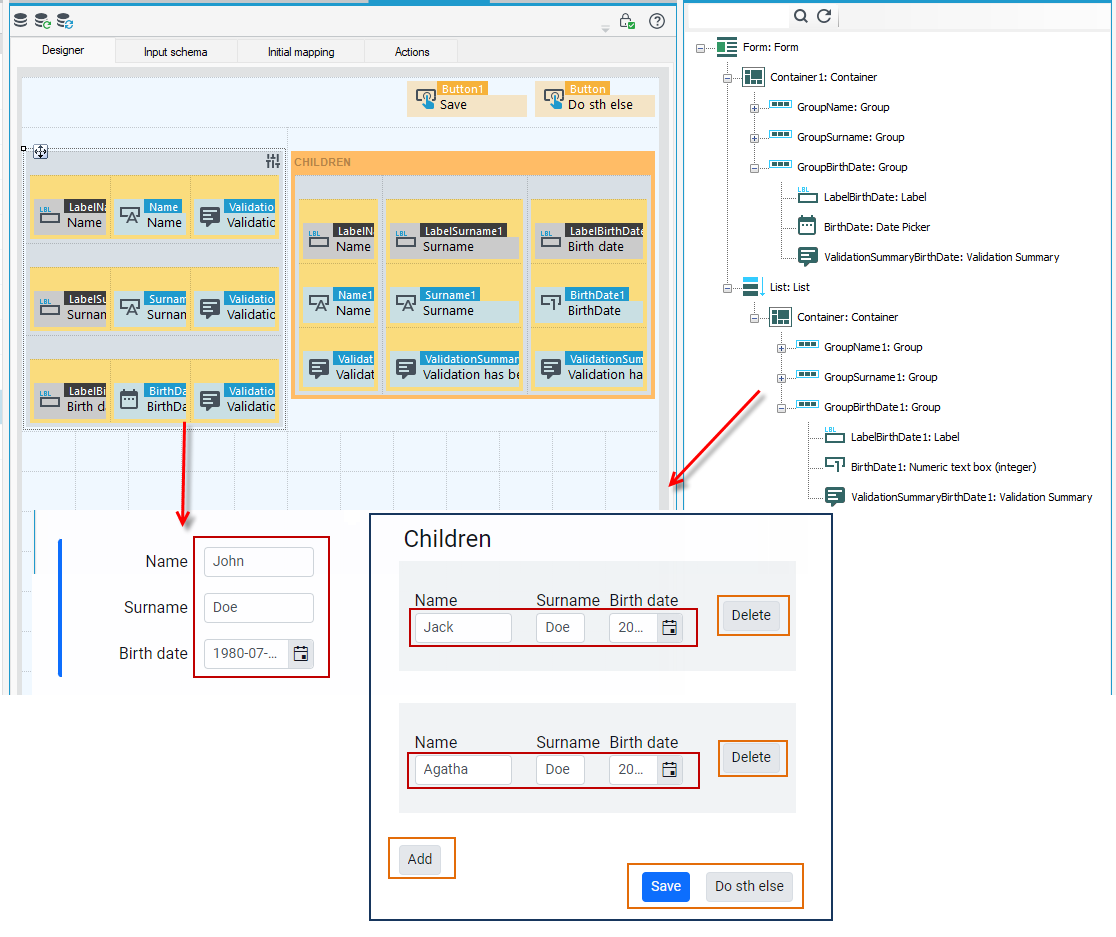The image size is (1116, 937).
Task: Collapse the Container1 node in the tree
Action: (727, 78)
